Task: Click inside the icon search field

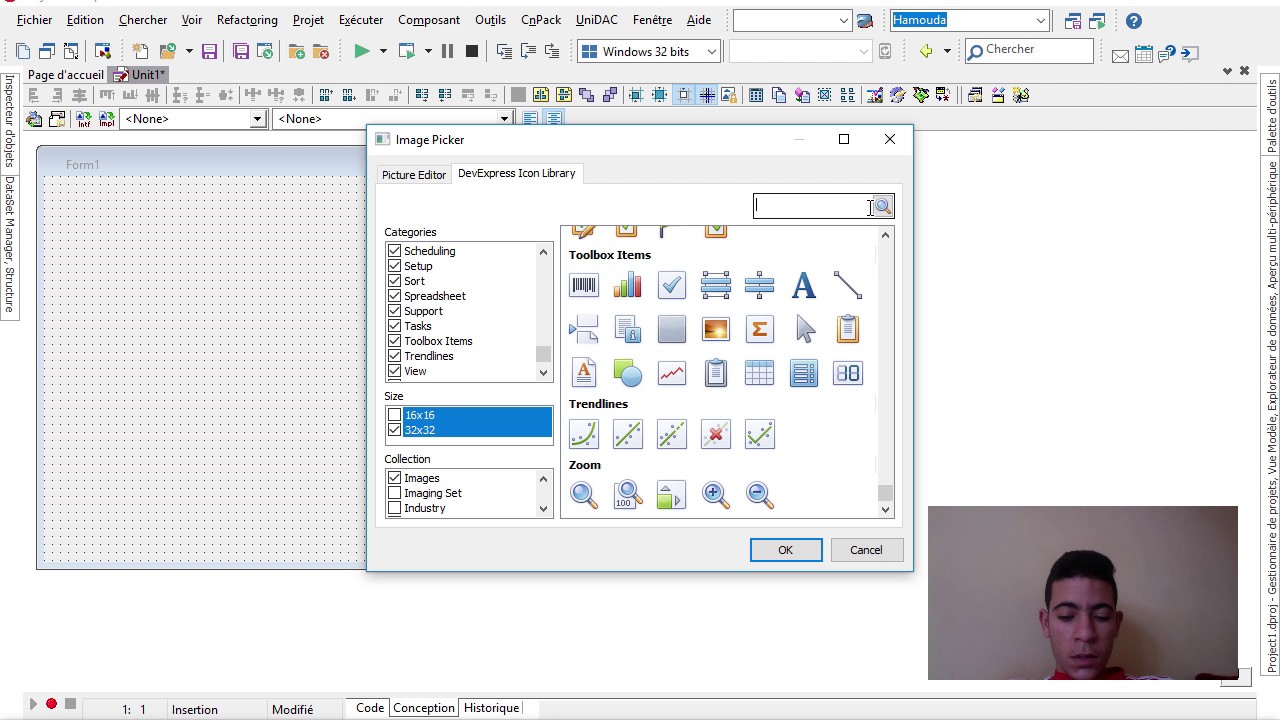Action: click(810, 206)
